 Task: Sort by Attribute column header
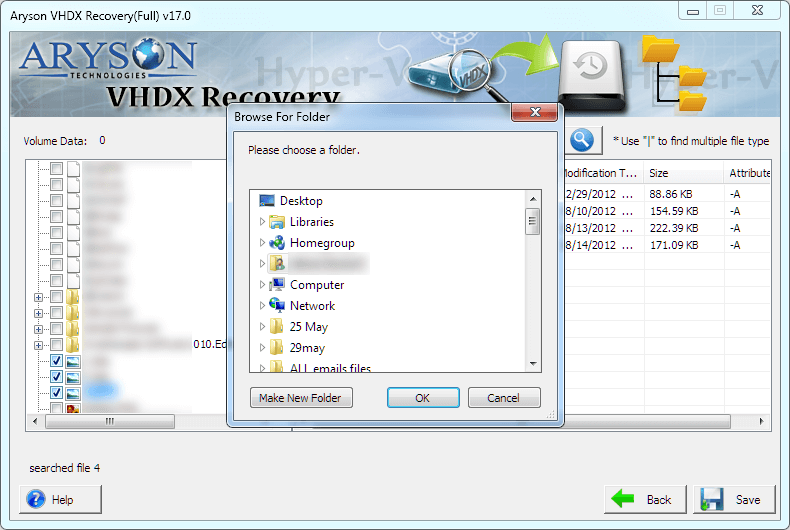(x=748, y=173)
